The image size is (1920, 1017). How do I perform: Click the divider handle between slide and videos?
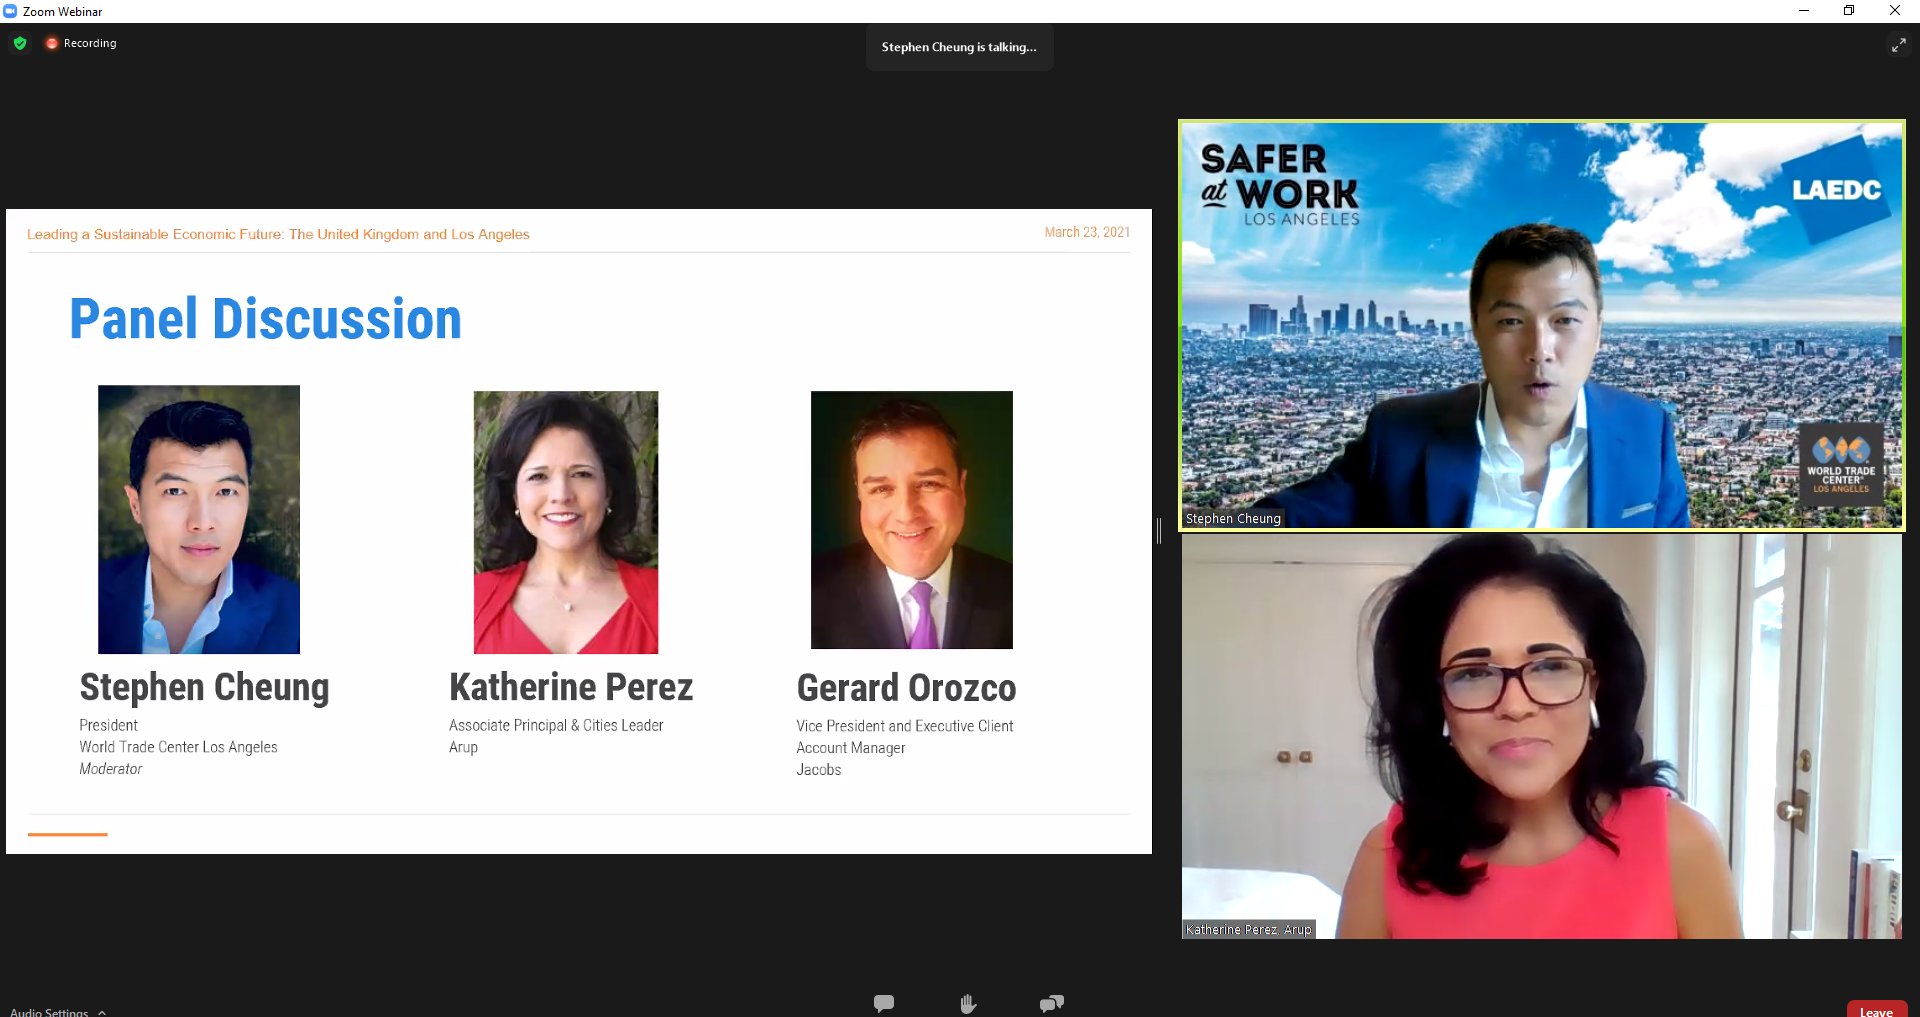1159,531
